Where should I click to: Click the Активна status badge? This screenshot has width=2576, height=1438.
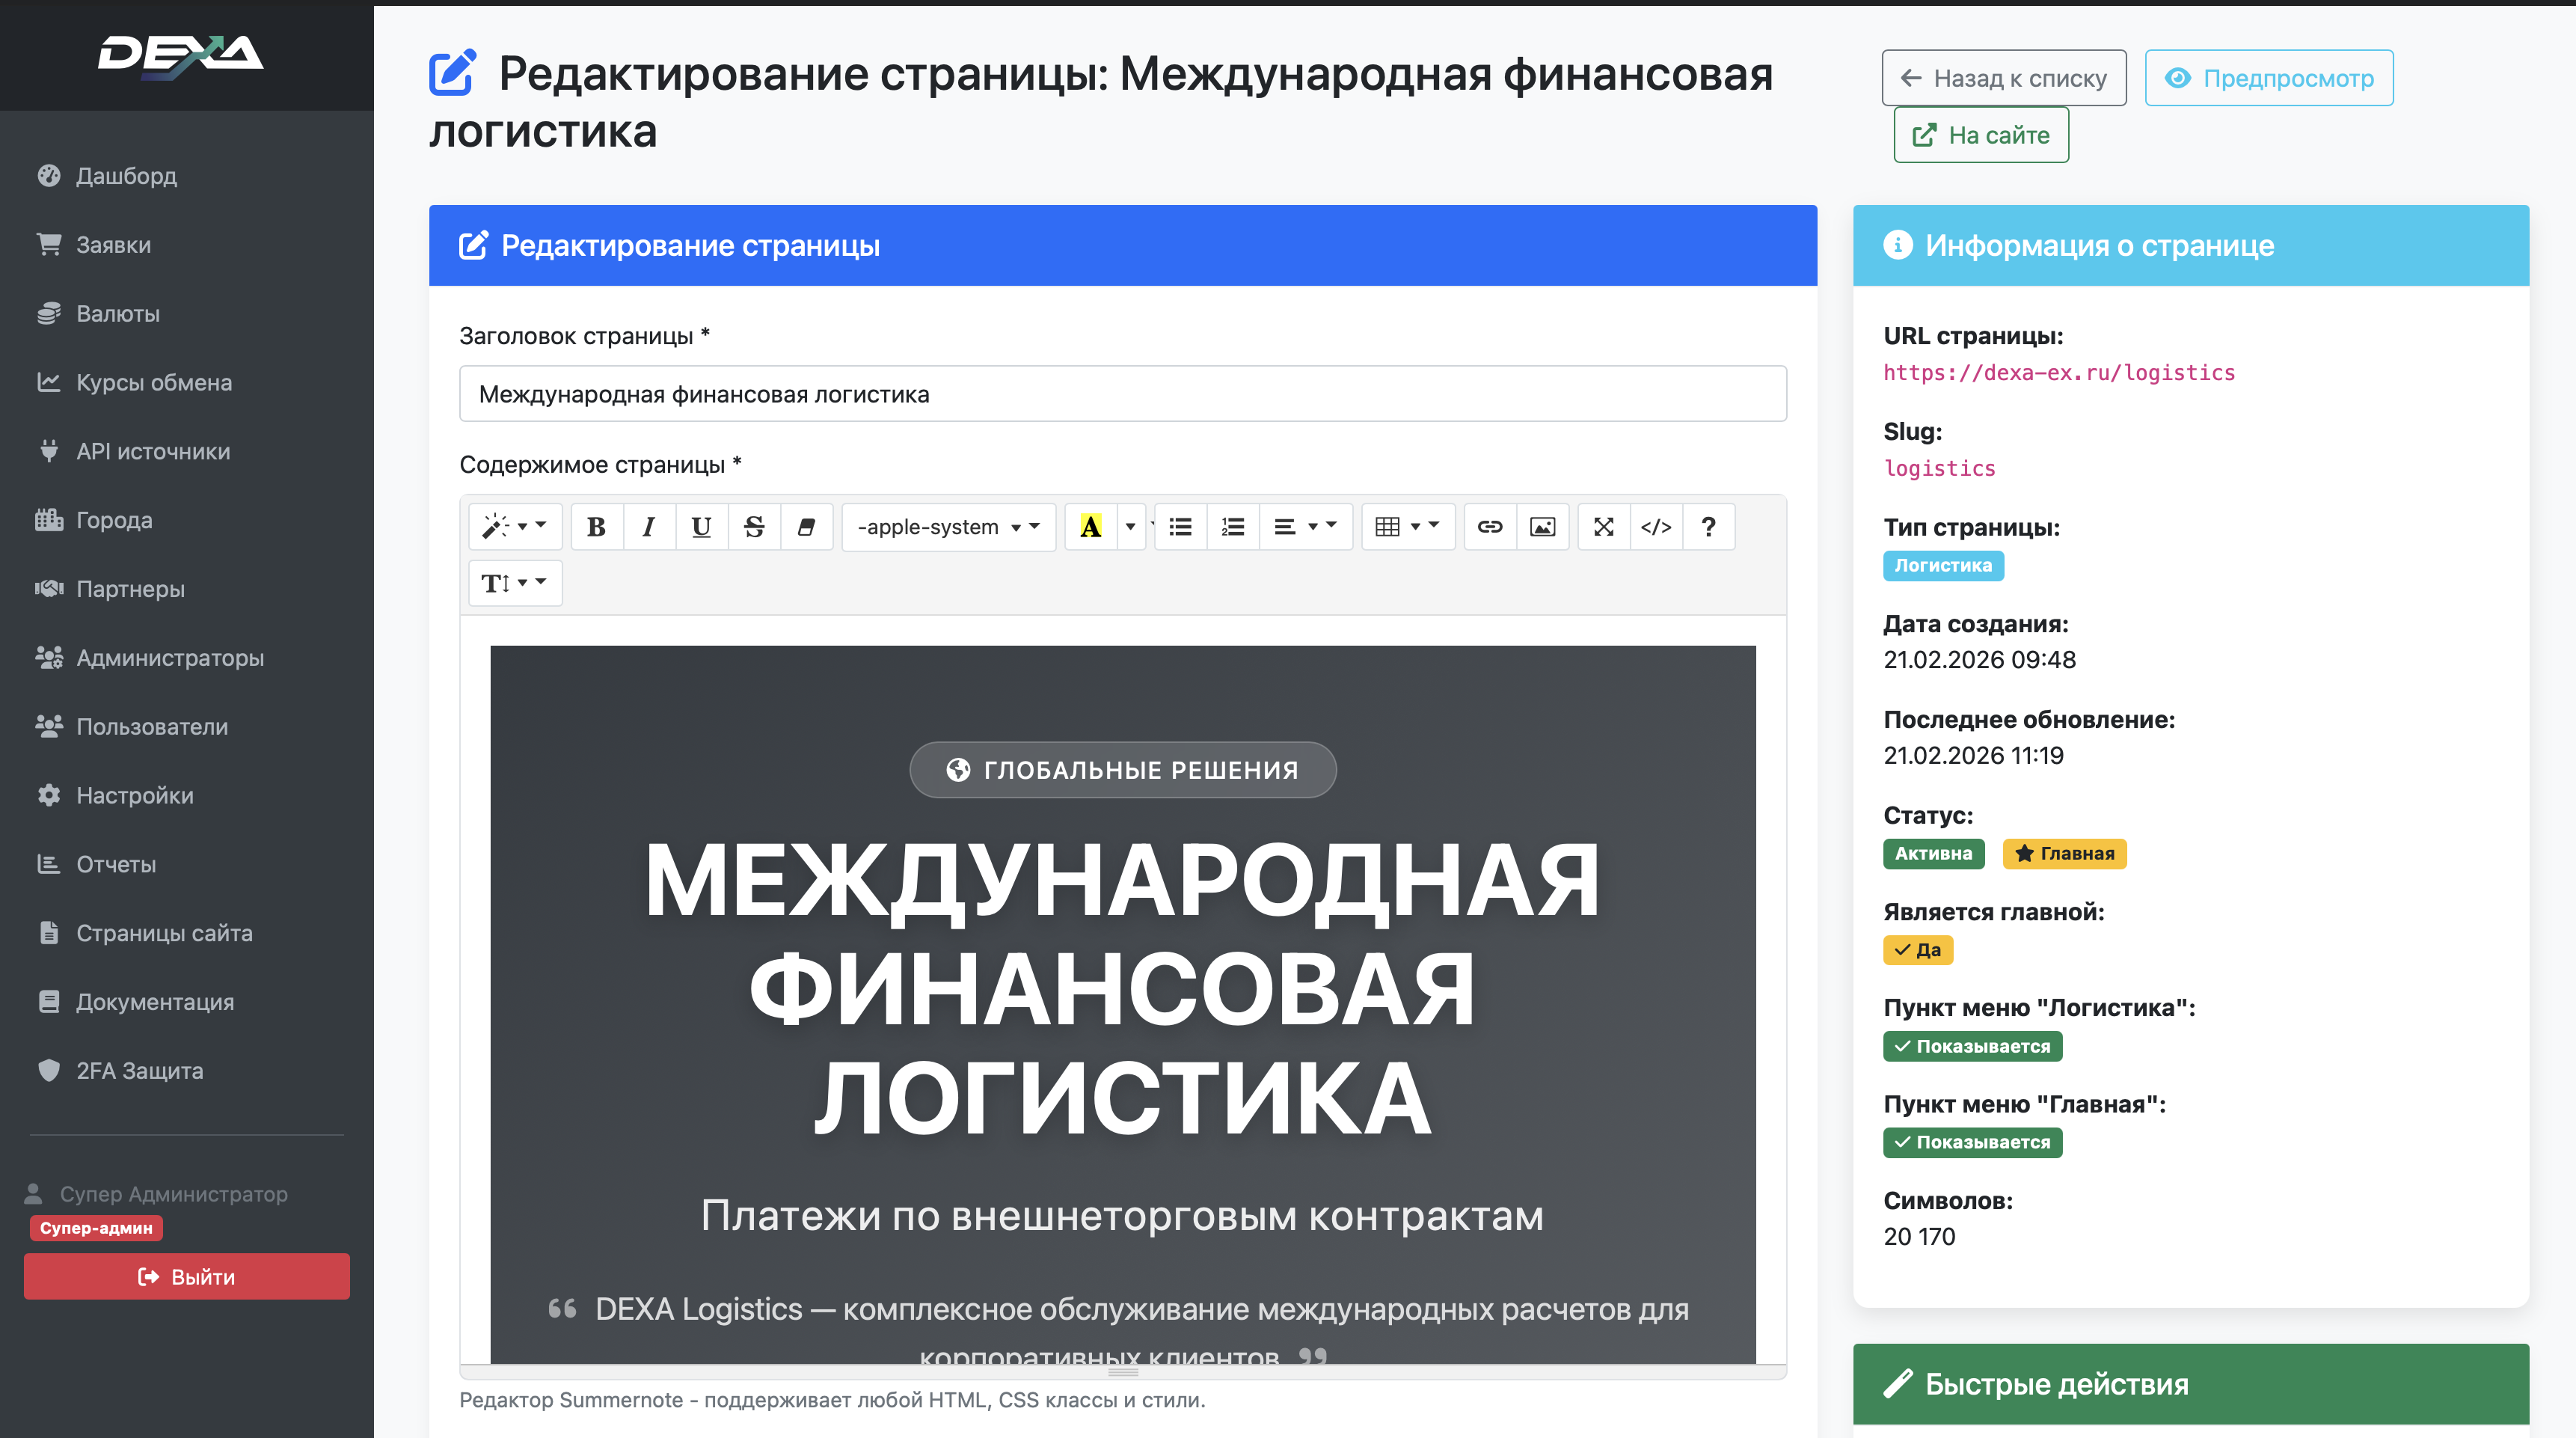tap(1933, 853)
